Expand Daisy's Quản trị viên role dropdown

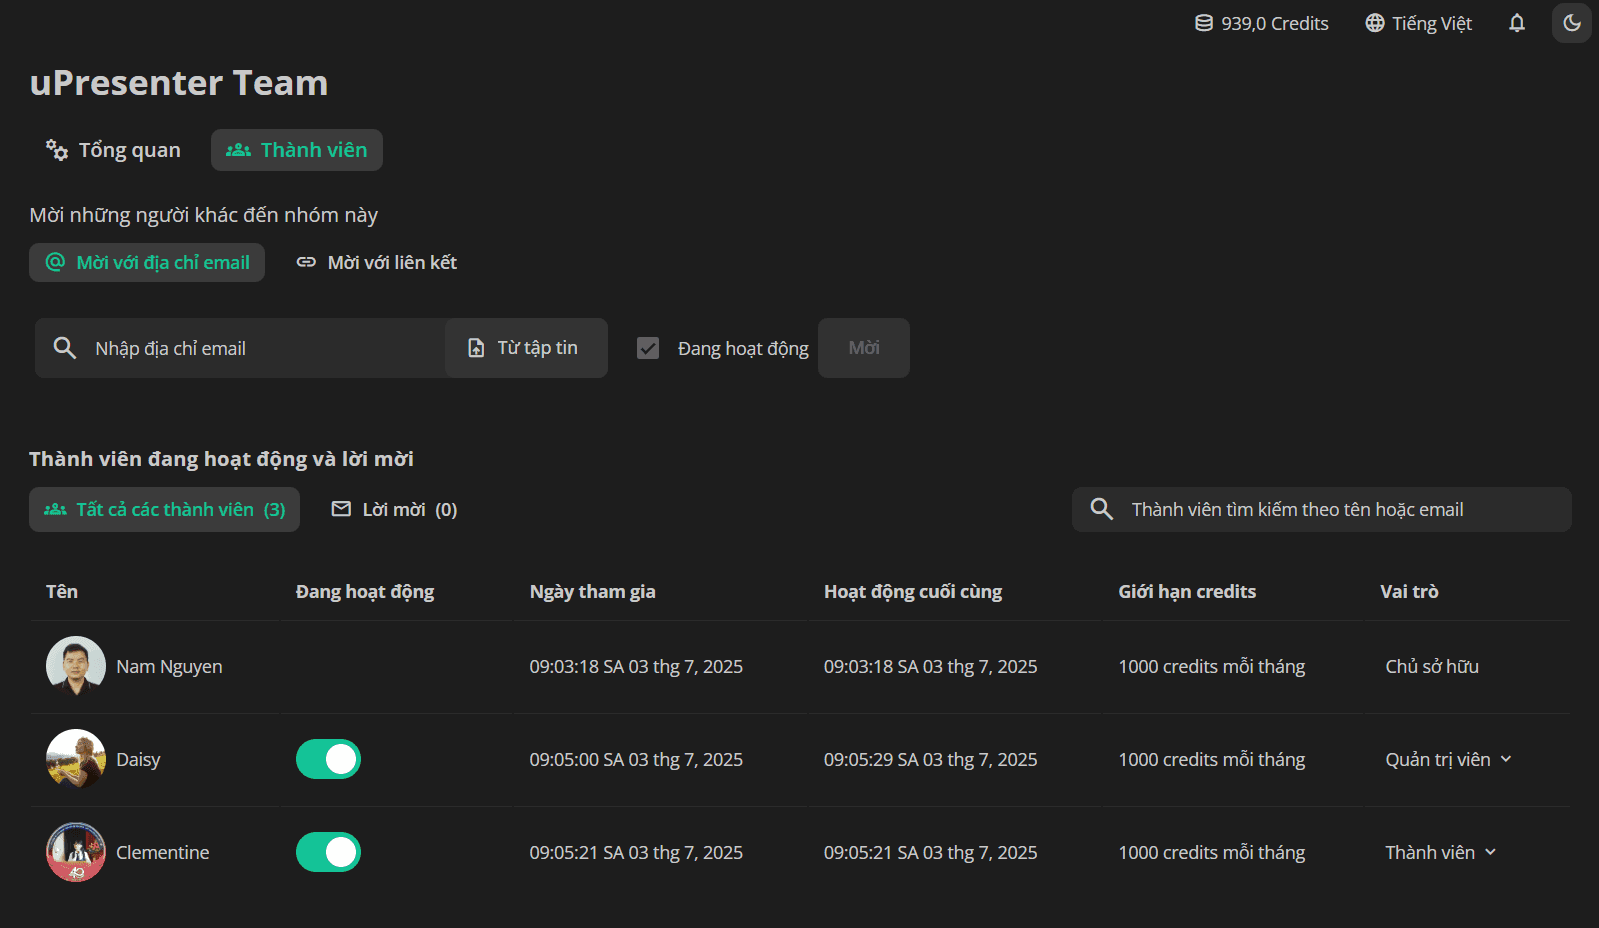[1448, 760]
